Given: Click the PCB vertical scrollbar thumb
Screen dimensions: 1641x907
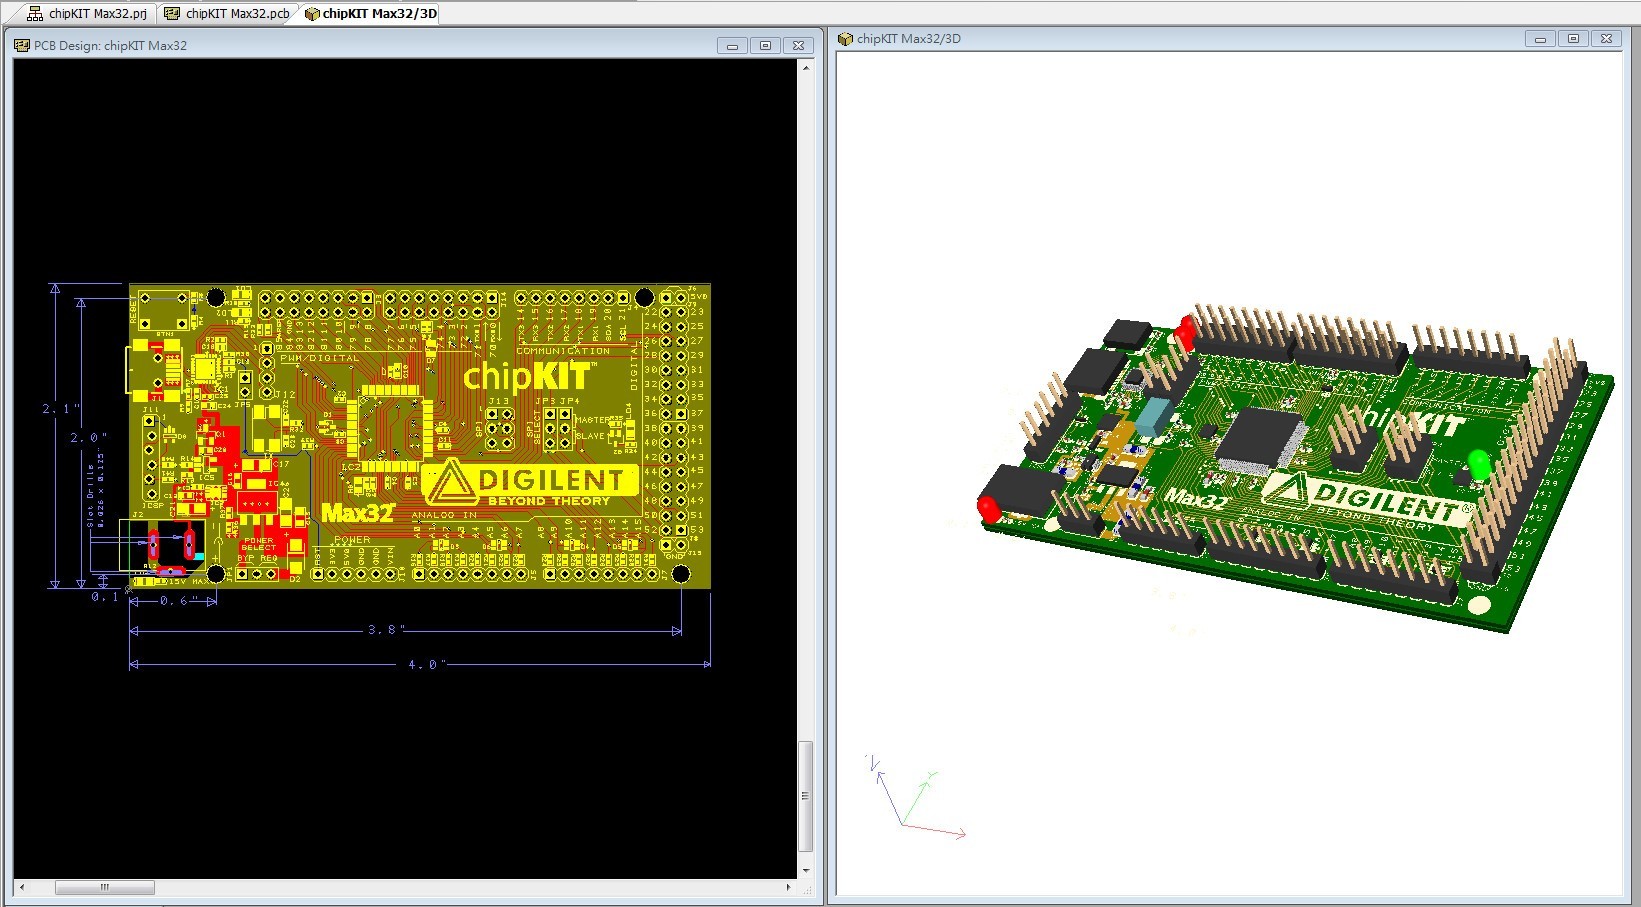Looking at the screenshot, I should [806, 795].
